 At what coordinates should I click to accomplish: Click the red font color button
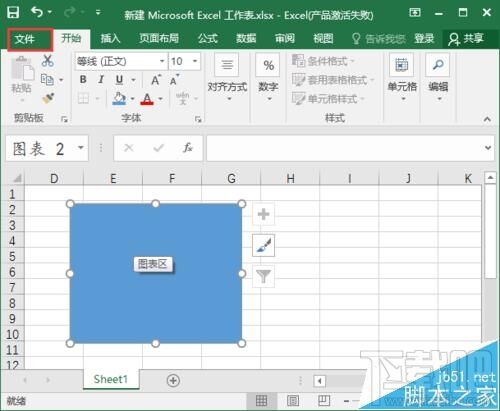(147, 99)
